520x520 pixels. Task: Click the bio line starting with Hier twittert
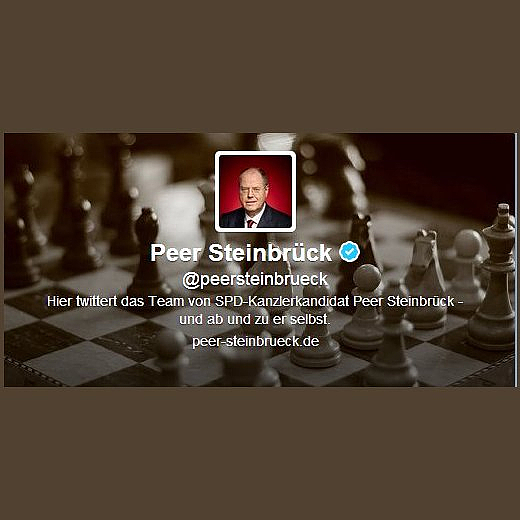[255, 301]
